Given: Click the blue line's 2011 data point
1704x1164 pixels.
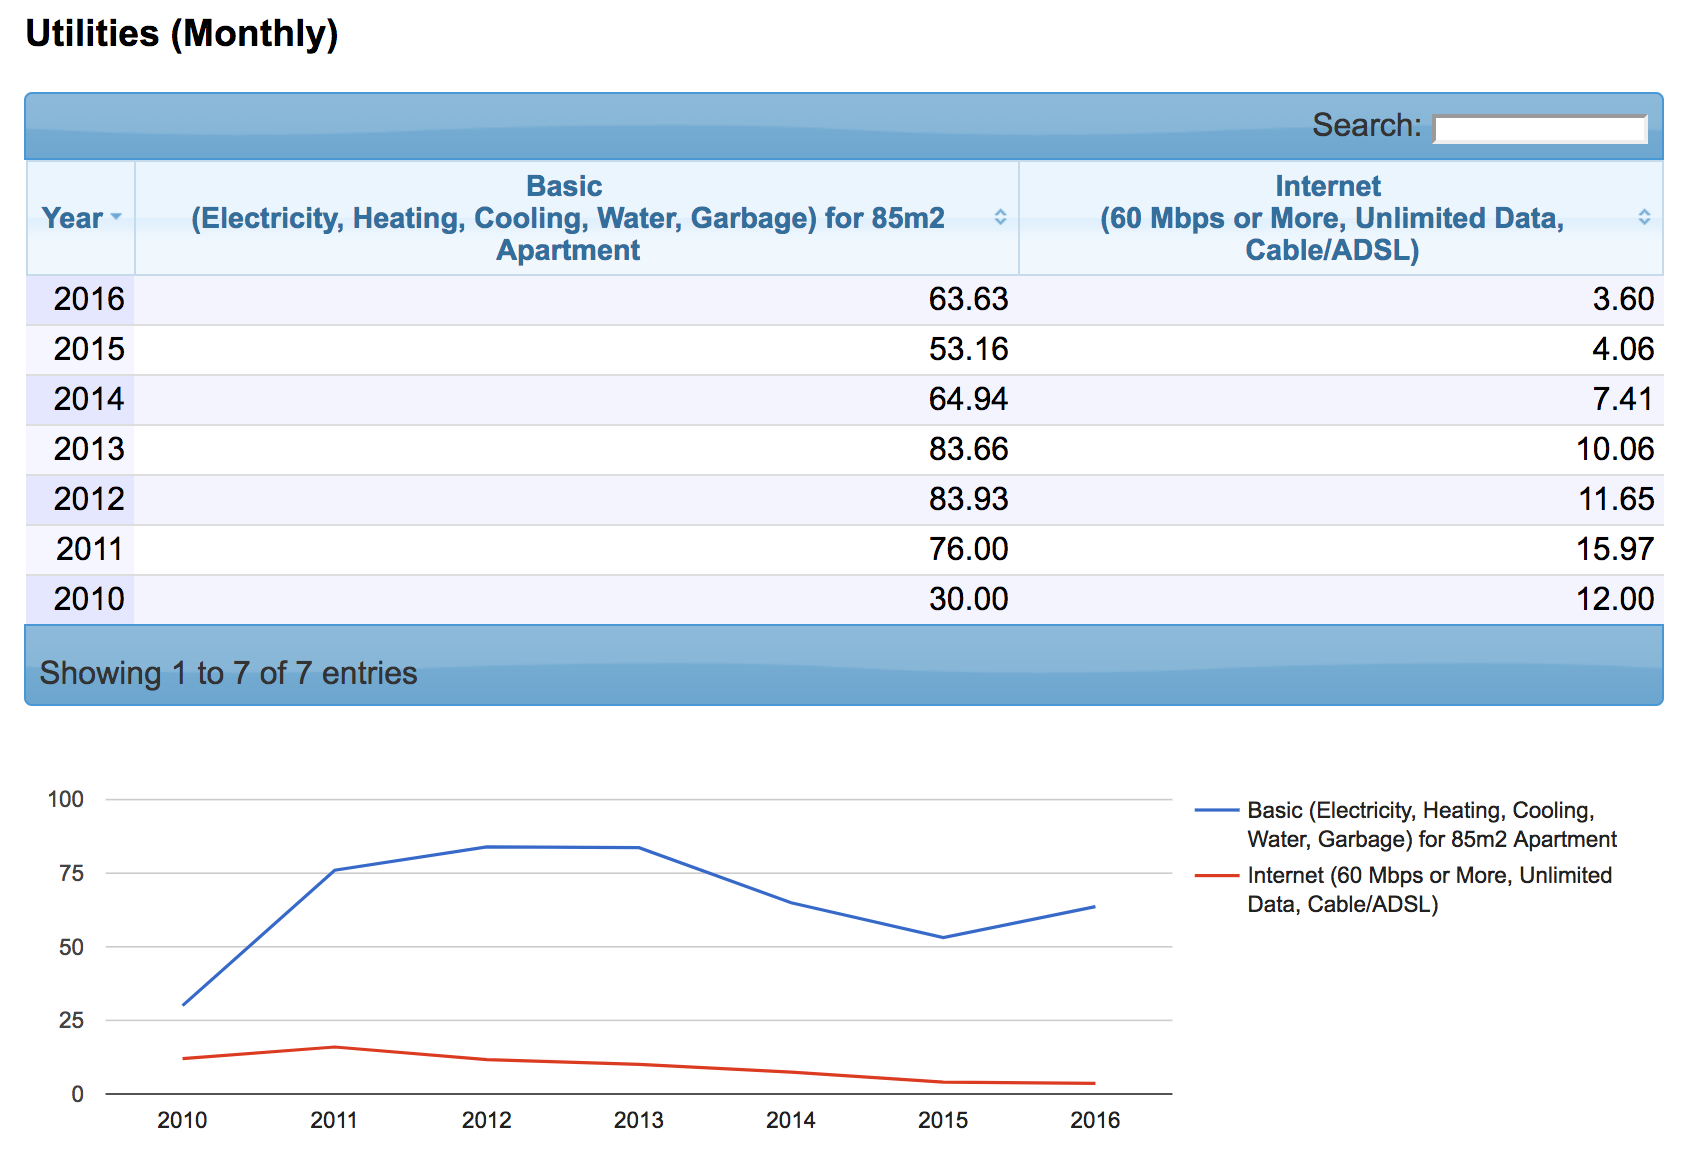Looking at the screenshot, I should coord(335,870).
